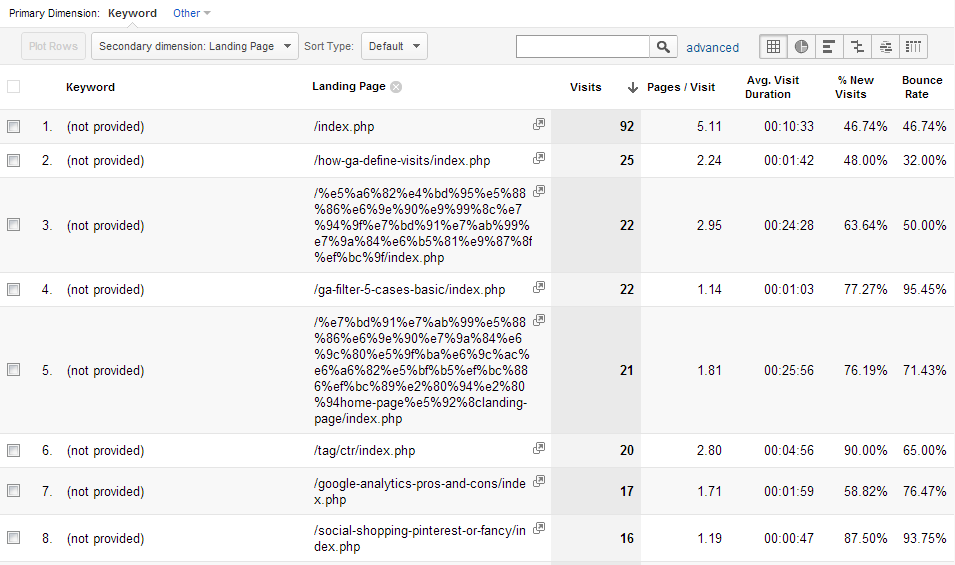Screen dimensions: 955x565
Task: Click into the table search field
Action: click(583, 46)
